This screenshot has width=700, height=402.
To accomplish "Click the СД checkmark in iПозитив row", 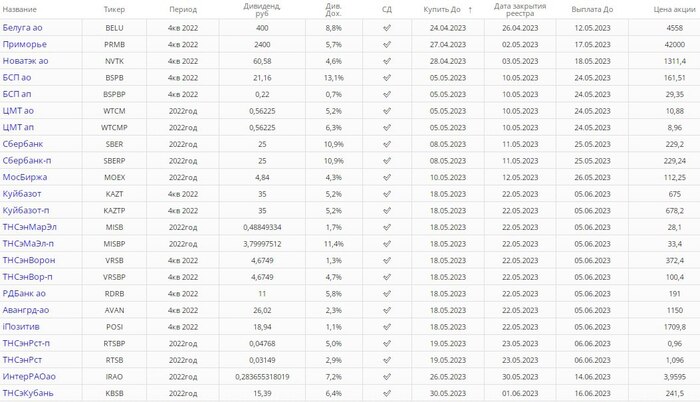I will [x=386, y=327].
